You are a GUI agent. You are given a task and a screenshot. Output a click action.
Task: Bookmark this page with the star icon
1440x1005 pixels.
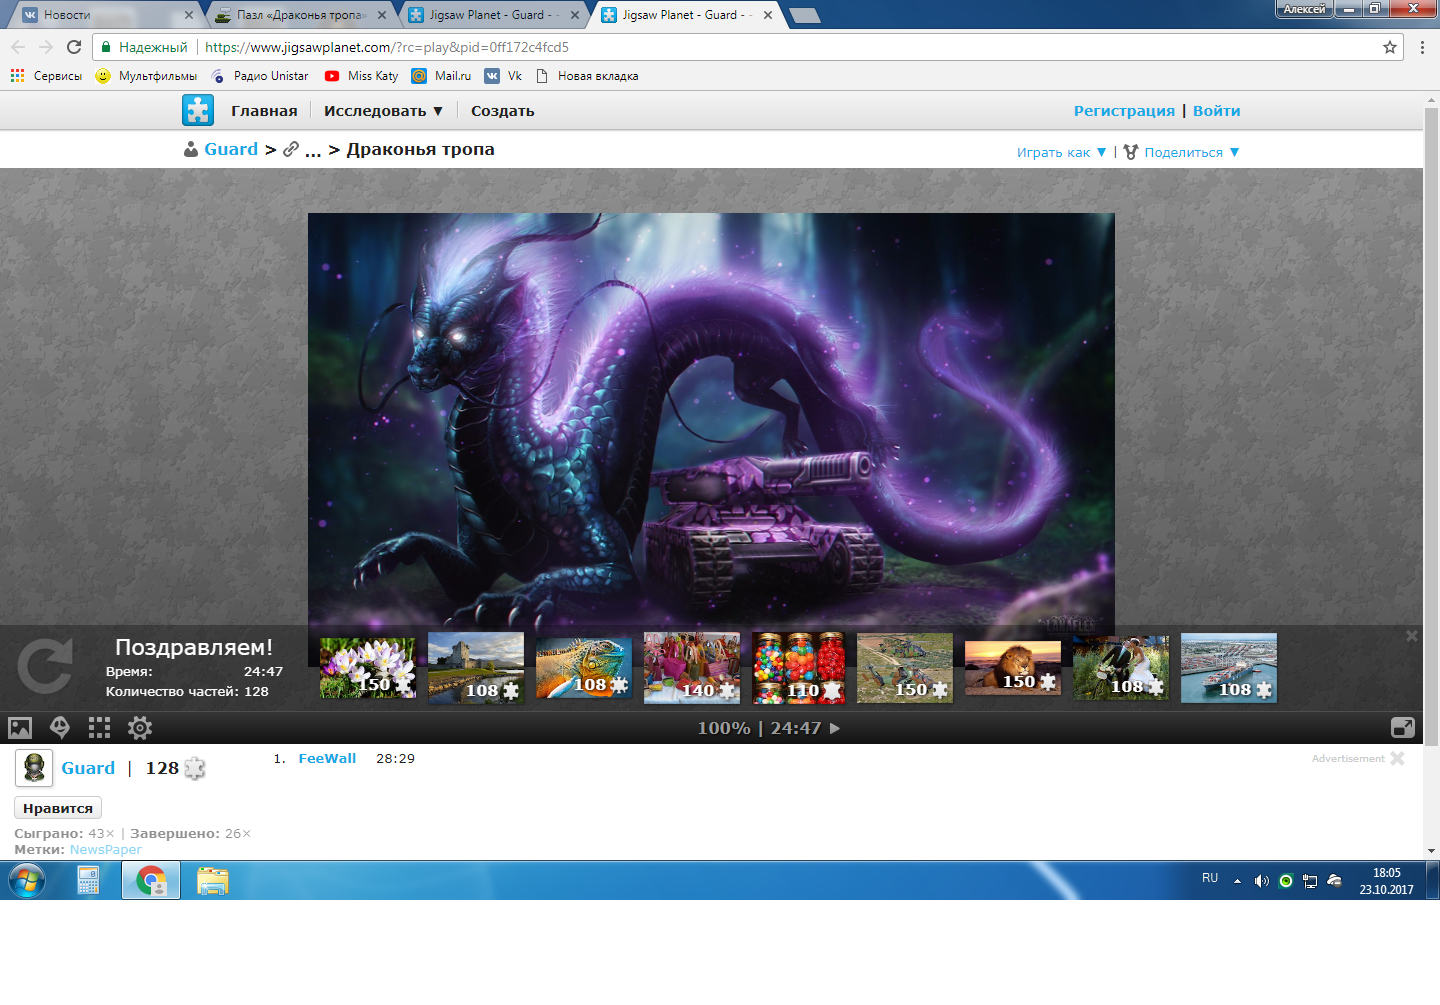click(x=1390, y=47)
